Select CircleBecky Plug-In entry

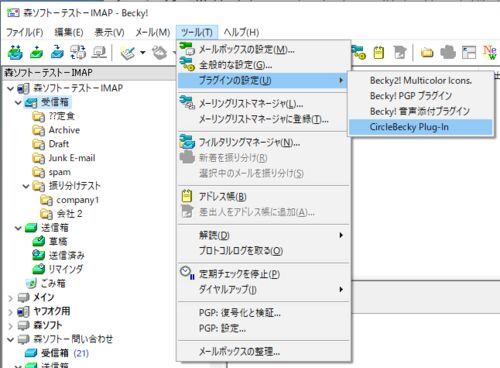click(421, 127)
